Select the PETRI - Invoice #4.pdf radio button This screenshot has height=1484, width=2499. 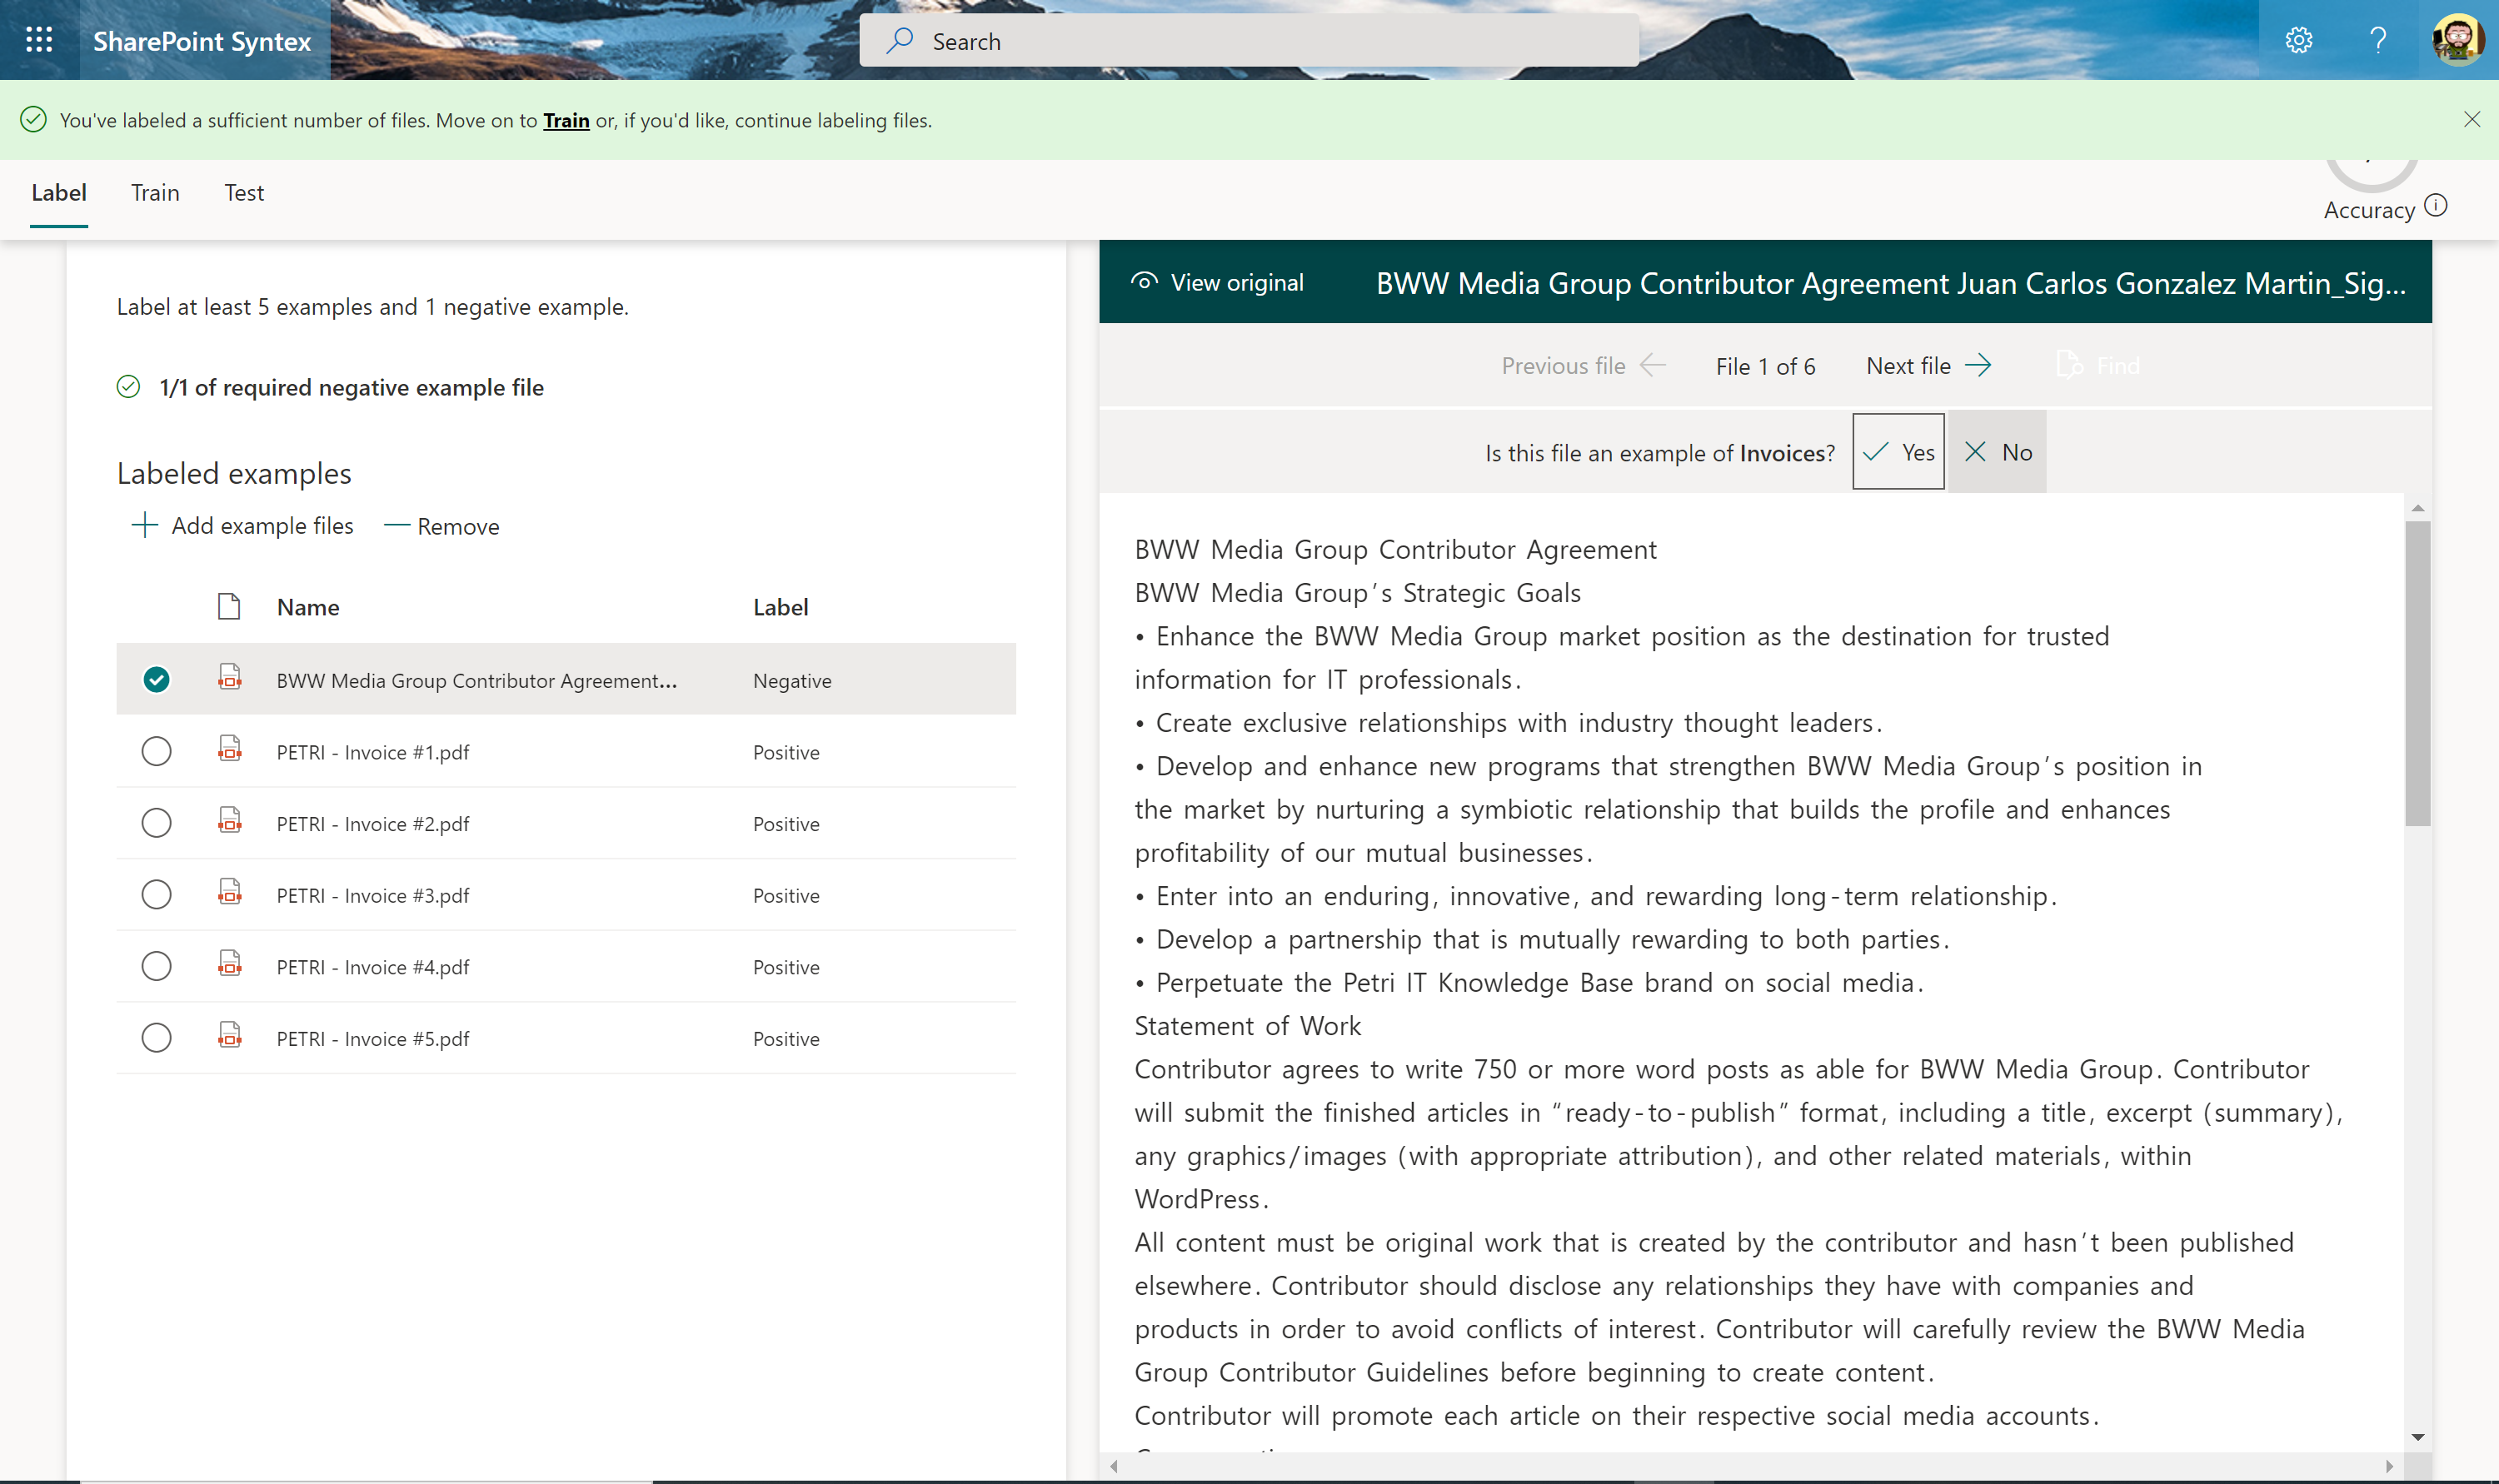pos(156,966)
